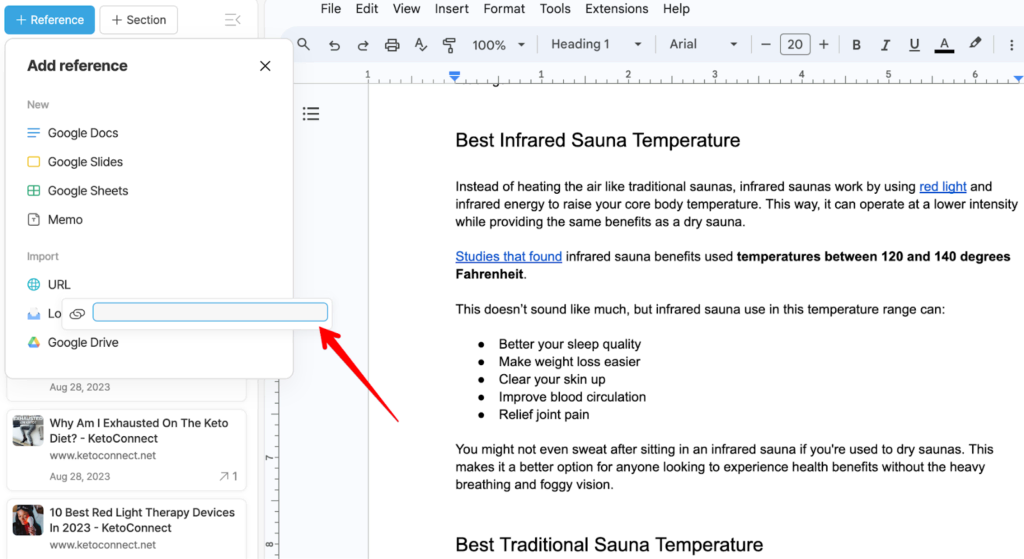Viewport: 1024px width, 559px height.
Task: Click the URL input field
Action: click(210, 313)
